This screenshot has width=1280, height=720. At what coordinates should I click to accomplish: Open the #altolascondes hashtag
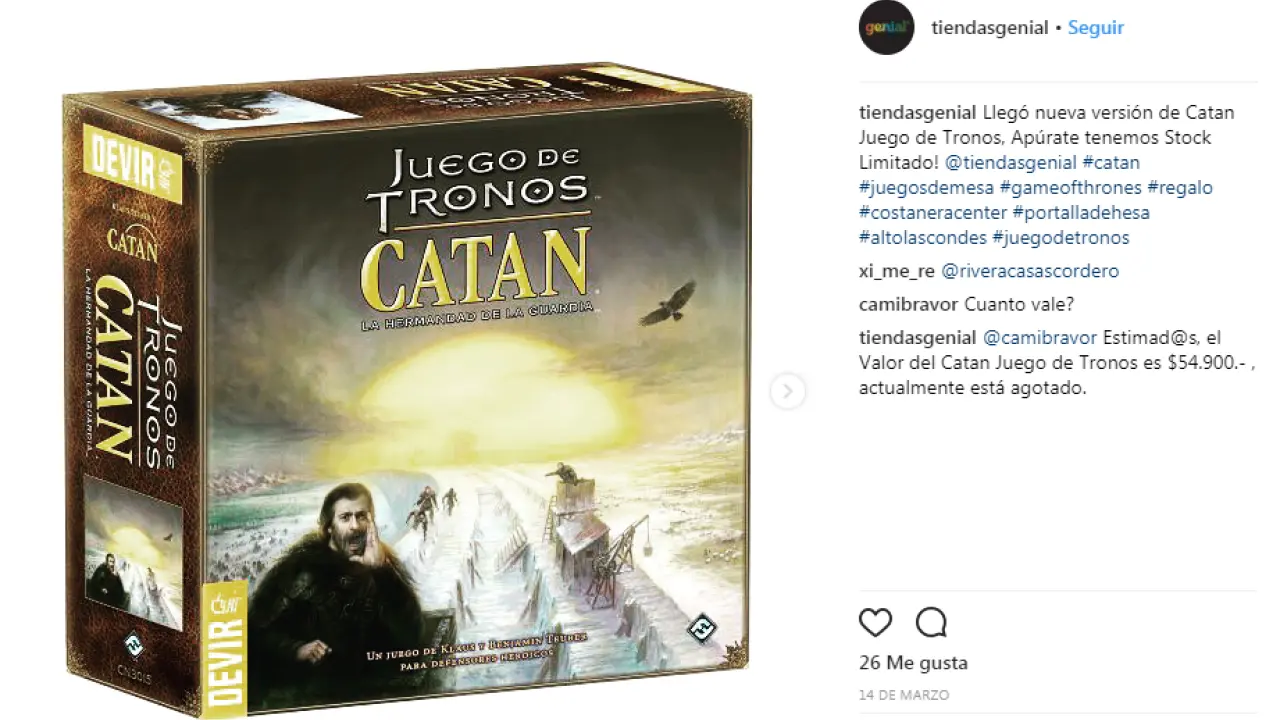coord(922,237)
